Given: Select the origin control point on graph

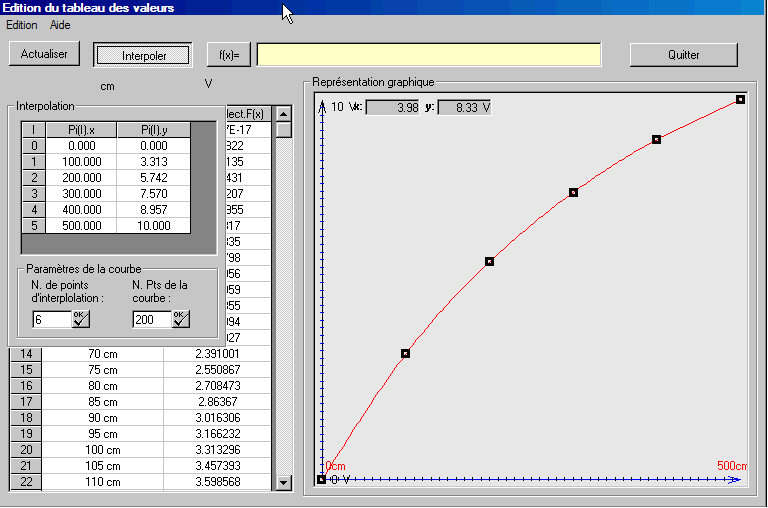Looking at the screenshot, I should [x=321, y=479].
